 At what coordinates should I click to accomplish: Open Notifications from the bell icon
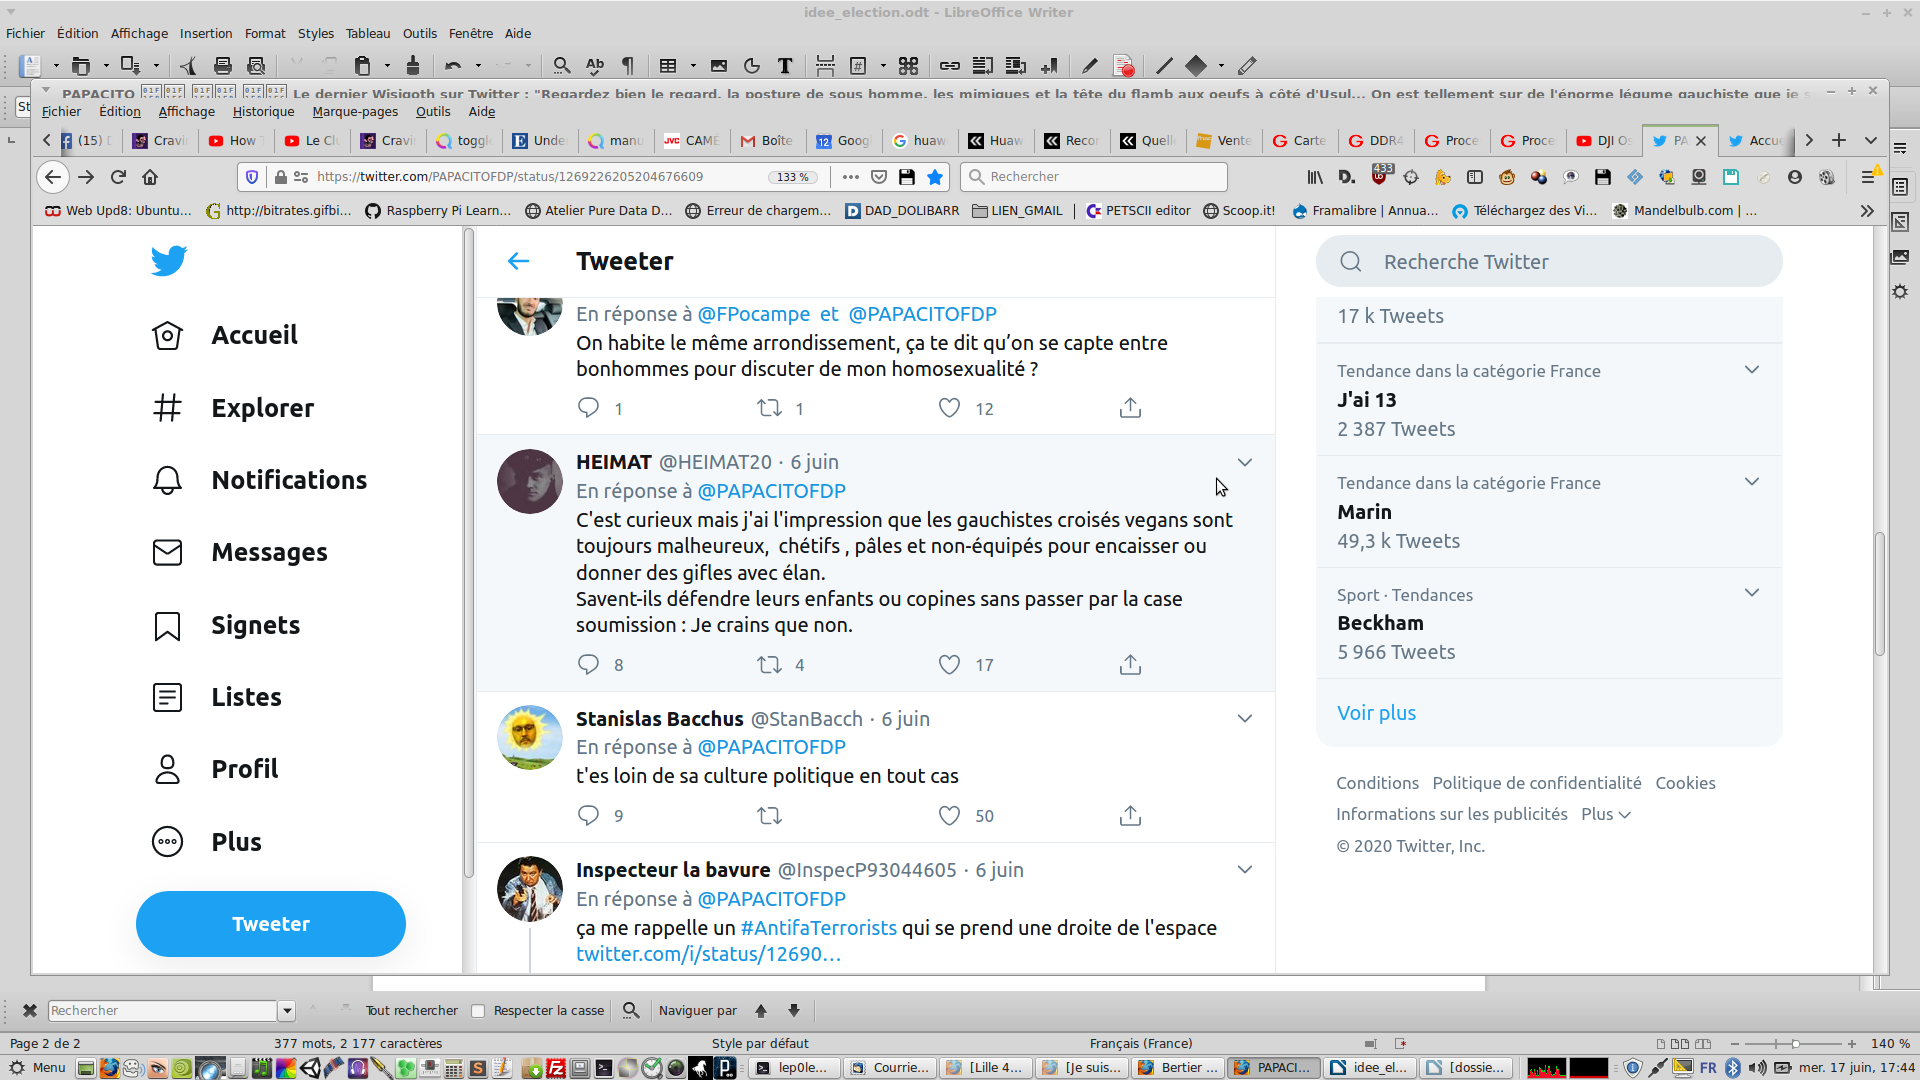(x=167, y=481)
